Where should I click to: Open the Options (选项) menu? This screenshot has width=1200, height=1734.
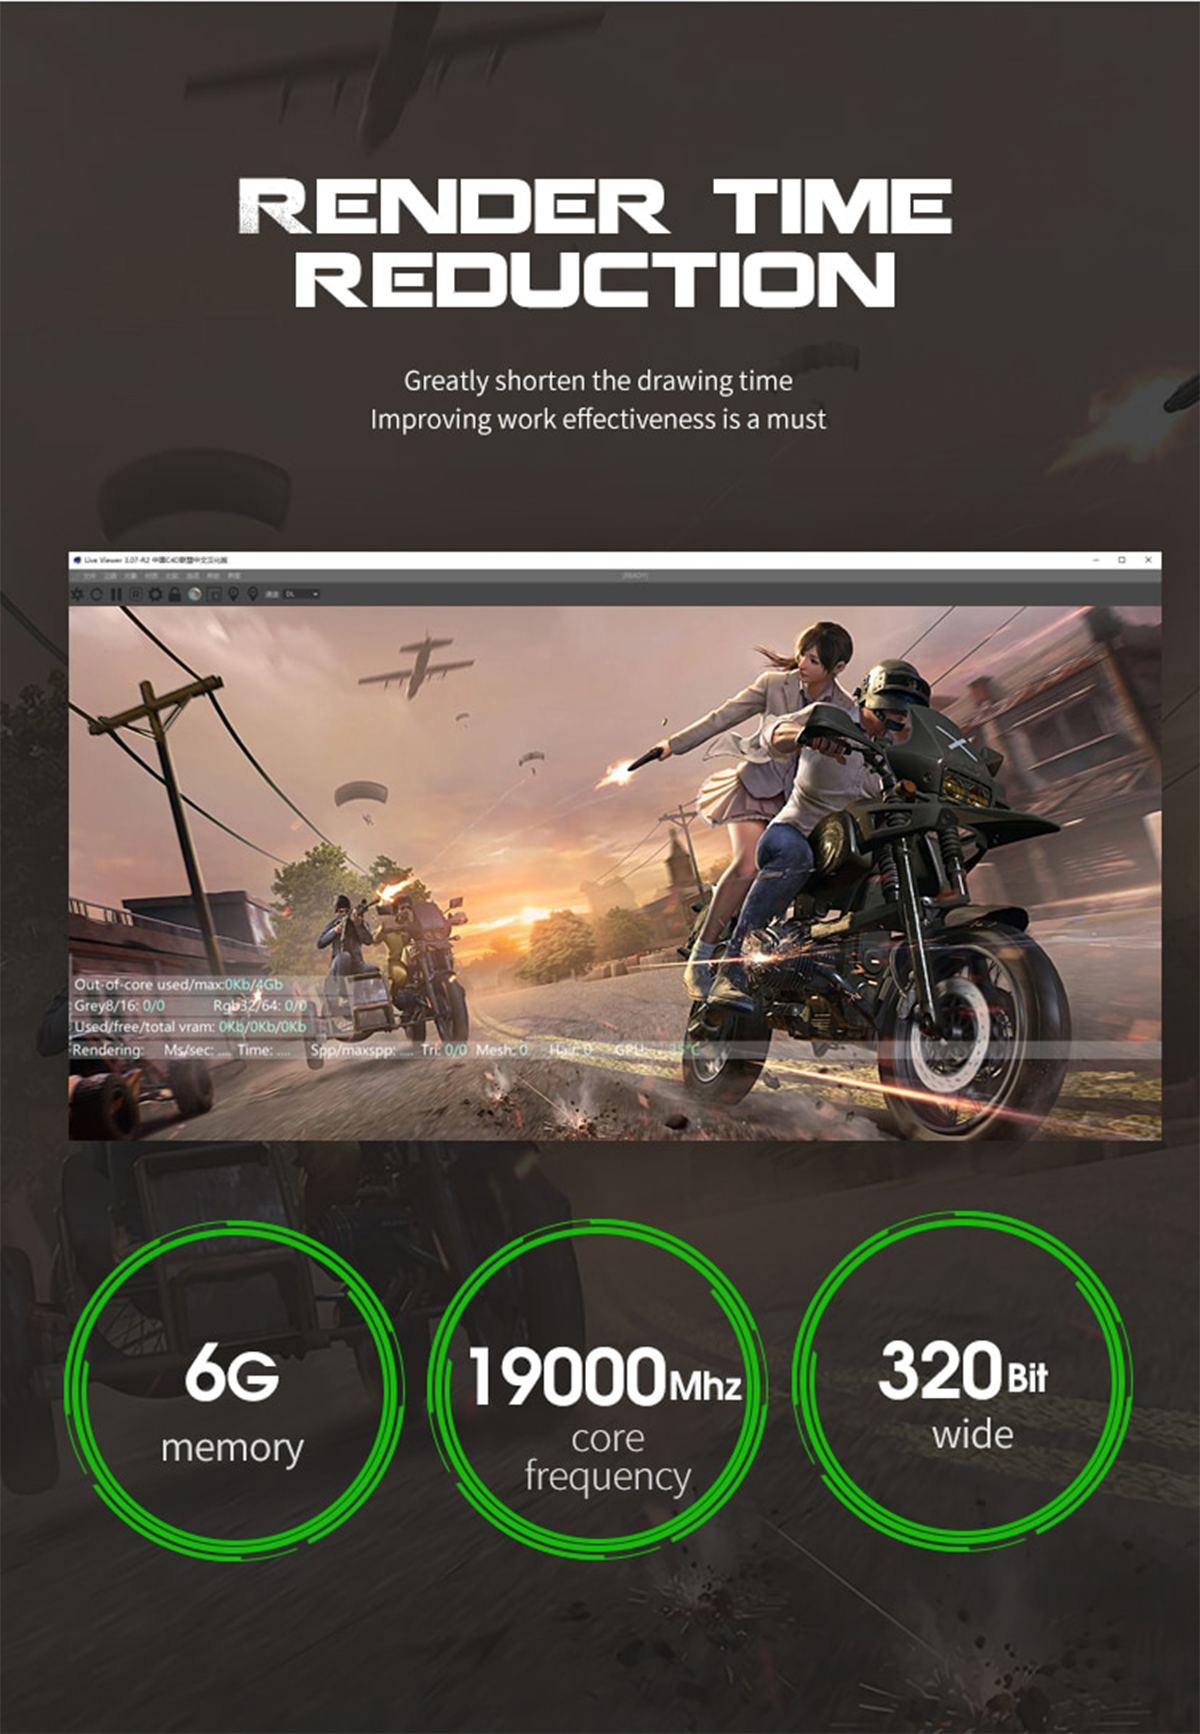point(191,576)
